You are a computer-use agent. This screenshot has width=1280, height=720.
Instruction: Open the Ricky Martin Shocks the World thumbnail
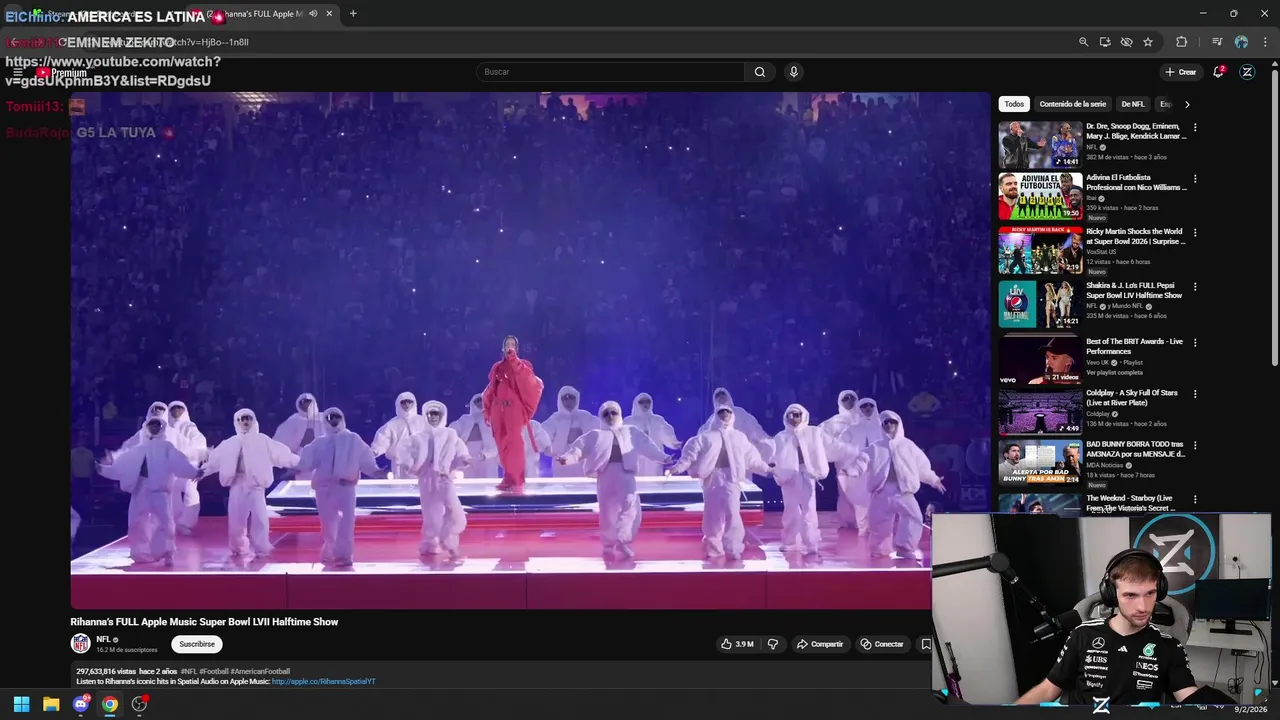click(x=1040, y=251)
